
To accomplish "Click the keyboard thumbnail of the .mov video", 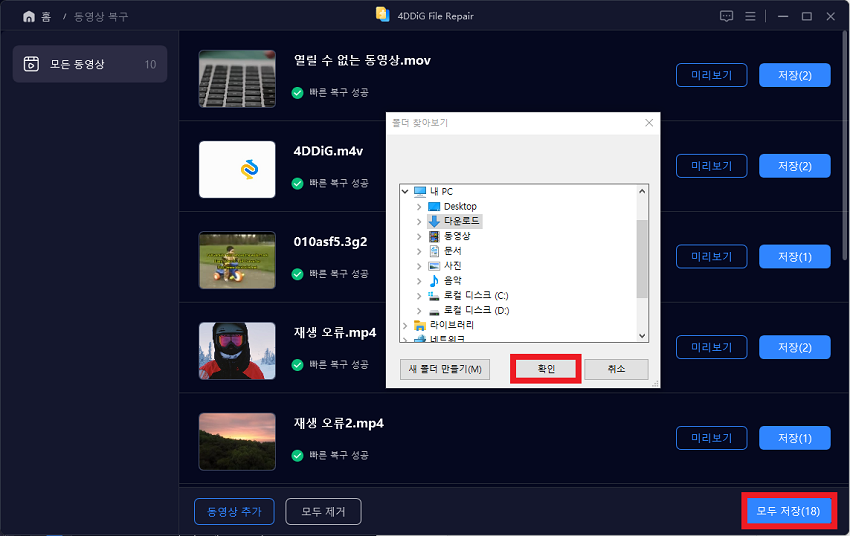I will click(237, 79).
